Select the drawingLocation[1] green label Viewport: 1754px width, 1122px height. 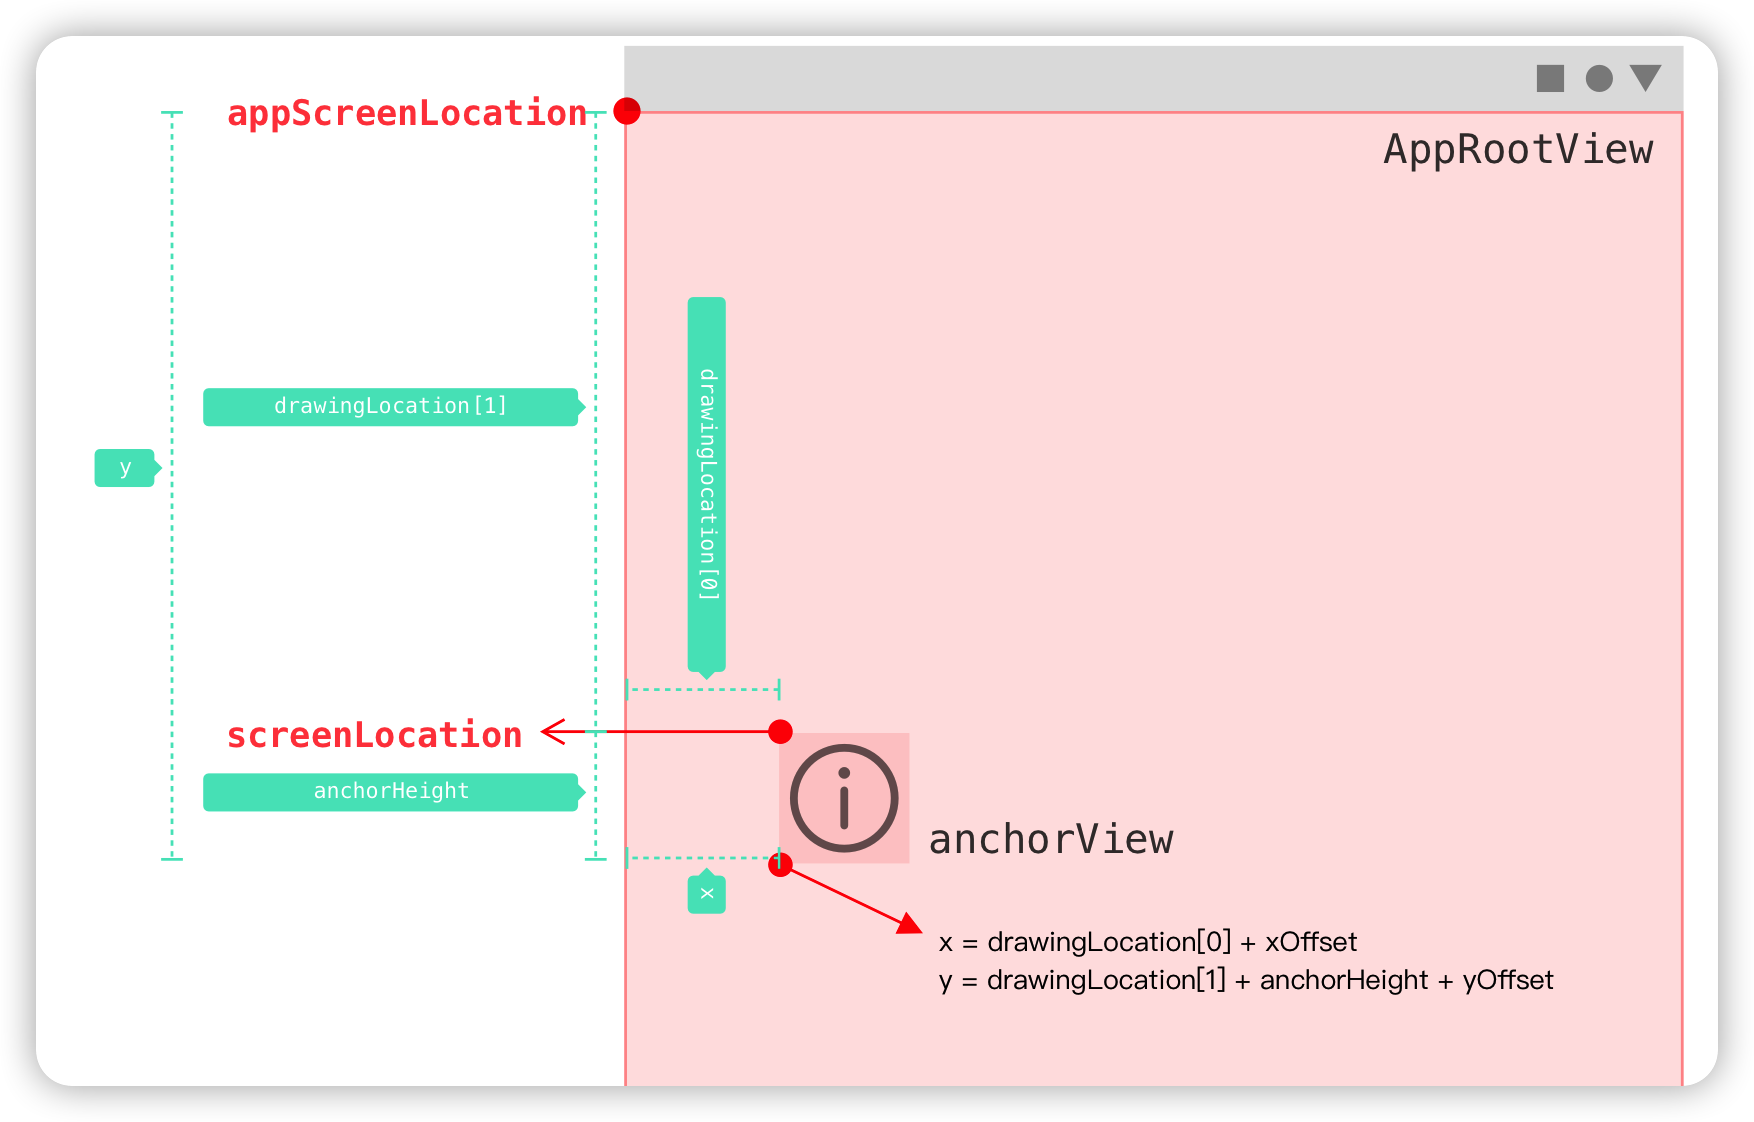(393, 407)
